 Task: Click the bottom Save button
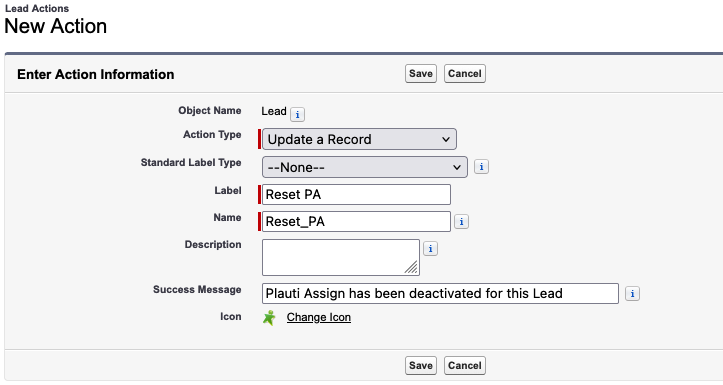(x=421, y=366)
